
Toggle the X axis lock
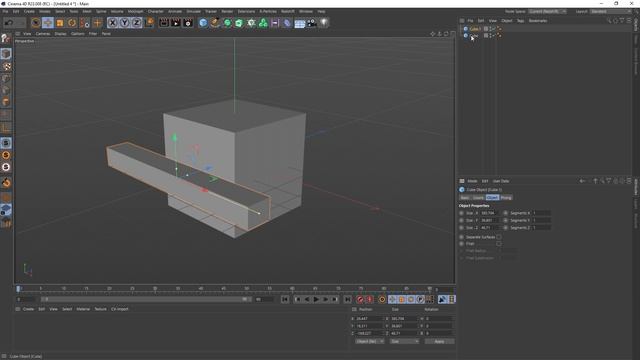click(x=113, y=23)
